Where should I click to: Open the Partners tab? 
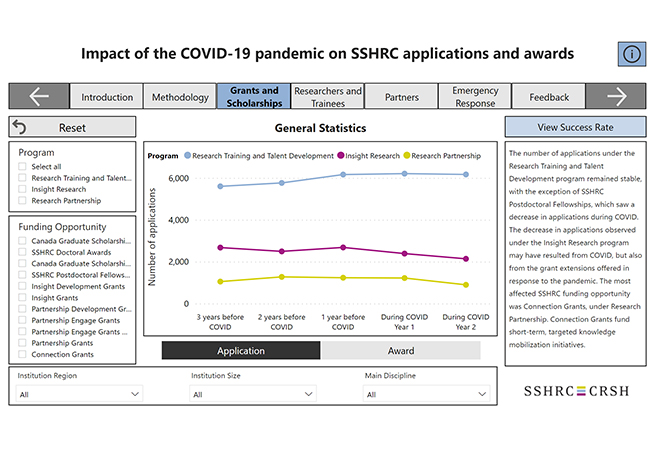(x=401, y=97)
